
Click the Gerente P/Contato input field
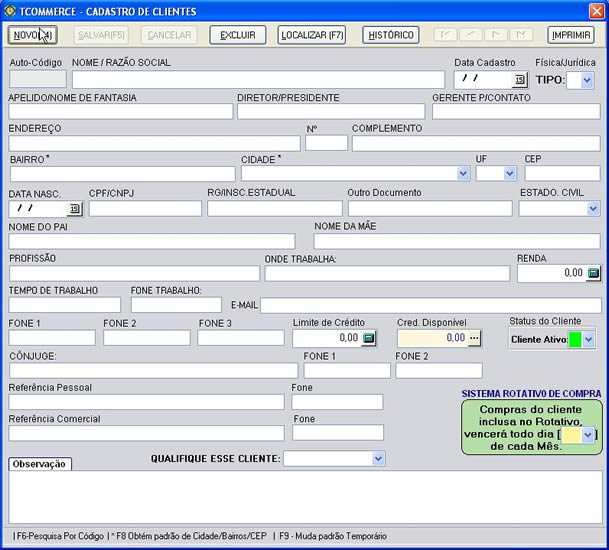[x=516, y=111]
